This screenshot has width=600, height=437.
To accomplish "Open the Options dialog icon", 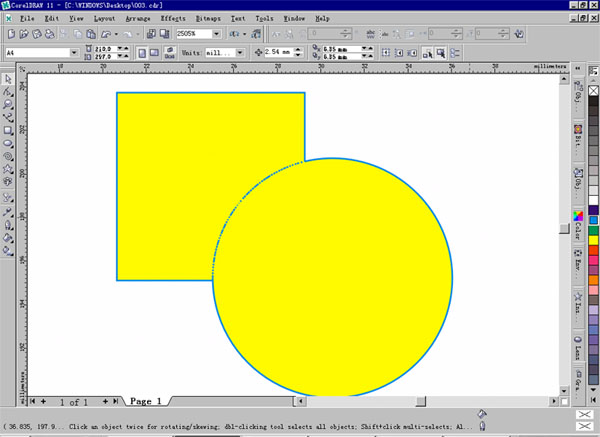I will click(x=455, y=53).
